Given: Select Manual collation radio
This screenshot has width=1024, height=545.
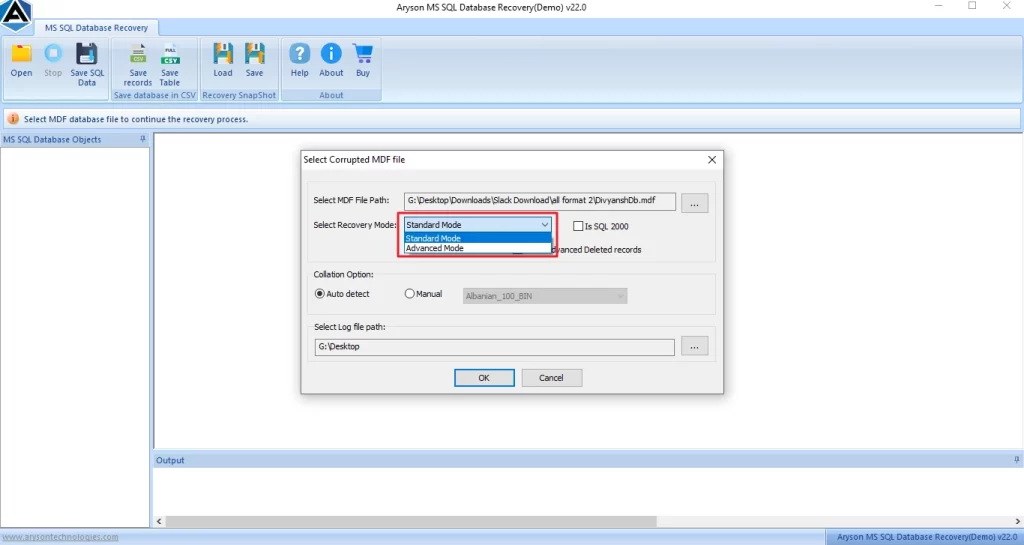Looking at the screenshot, I should pos(409,294).
